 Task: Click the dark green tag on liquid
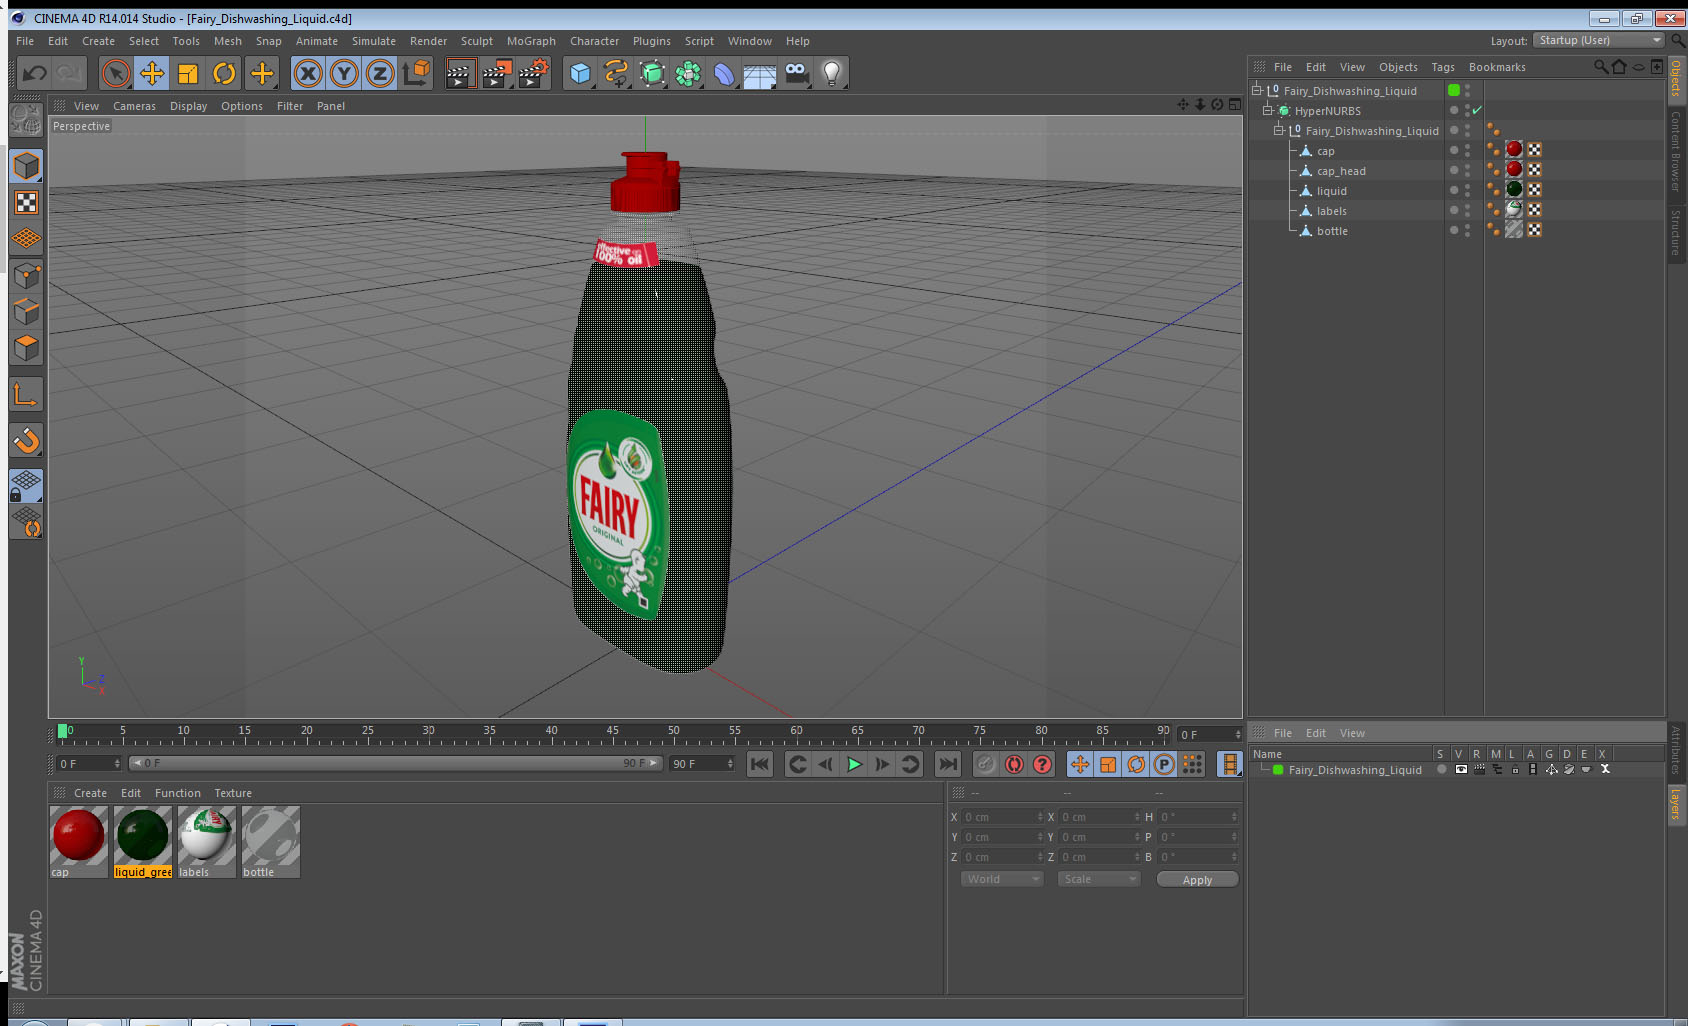tap(1514, 190)
